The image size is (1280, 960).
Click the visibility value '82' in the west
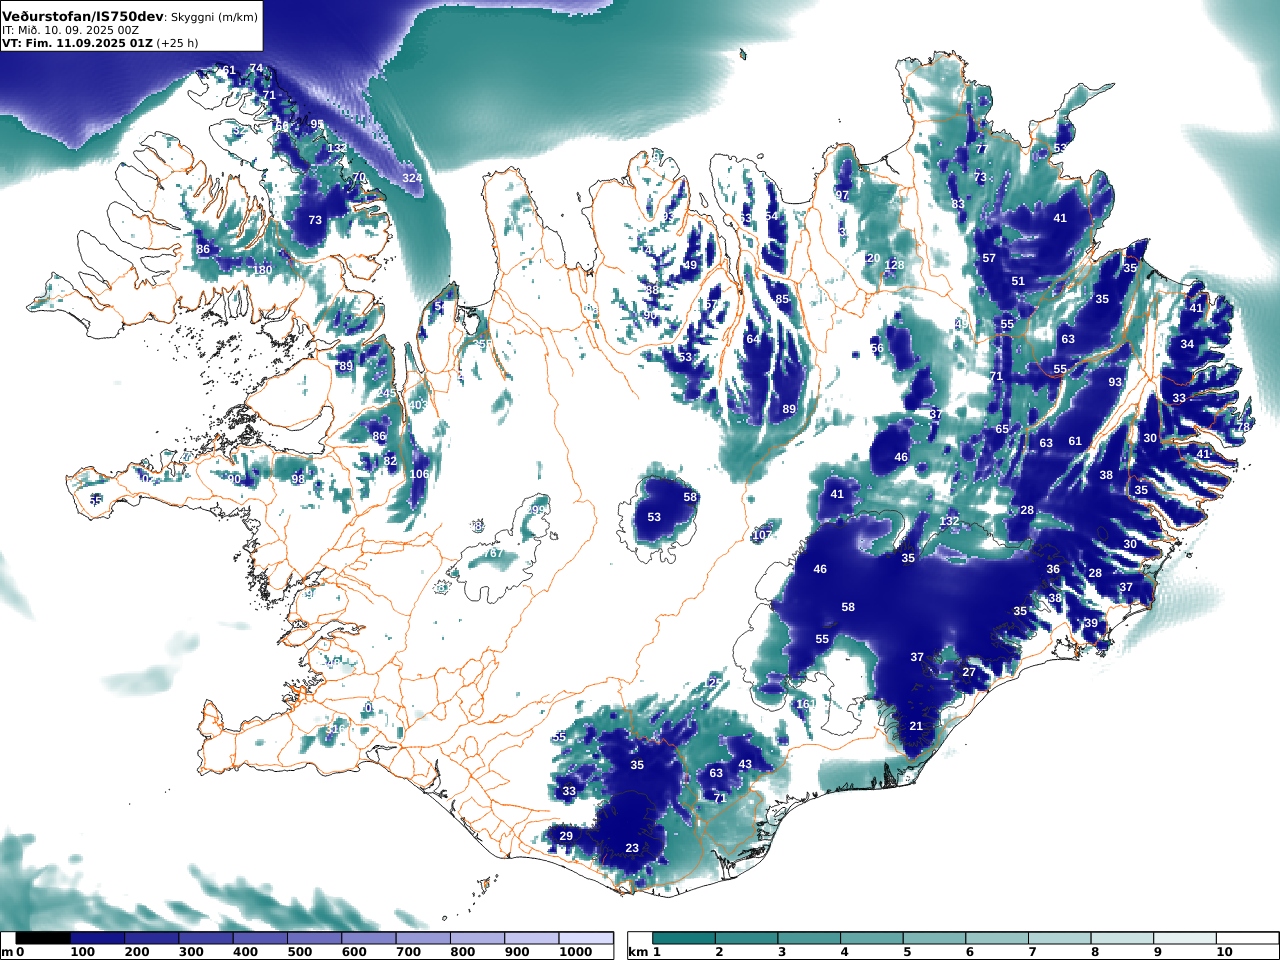click(x=390, y=461)
